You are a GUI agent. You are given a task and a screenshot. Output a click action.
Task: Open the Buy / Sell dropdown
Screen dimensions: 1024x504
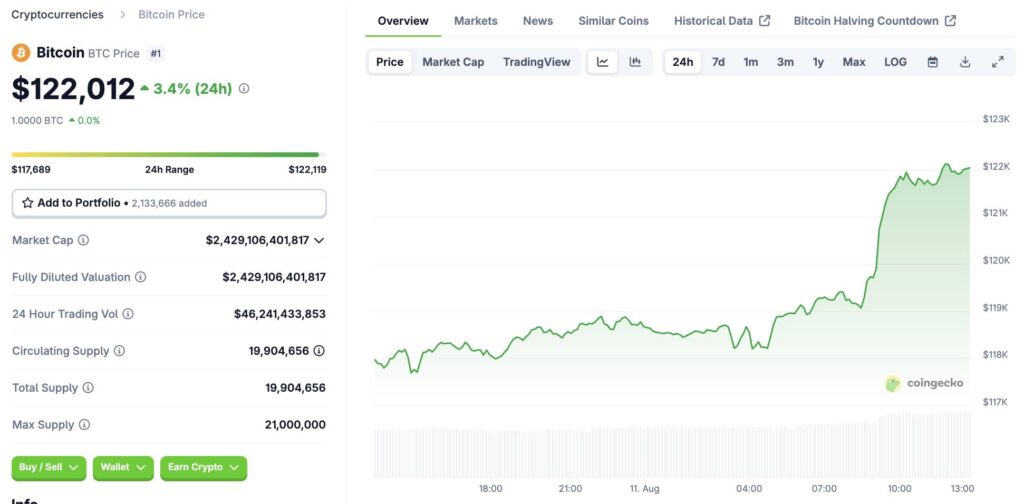[x=49, y=467]
